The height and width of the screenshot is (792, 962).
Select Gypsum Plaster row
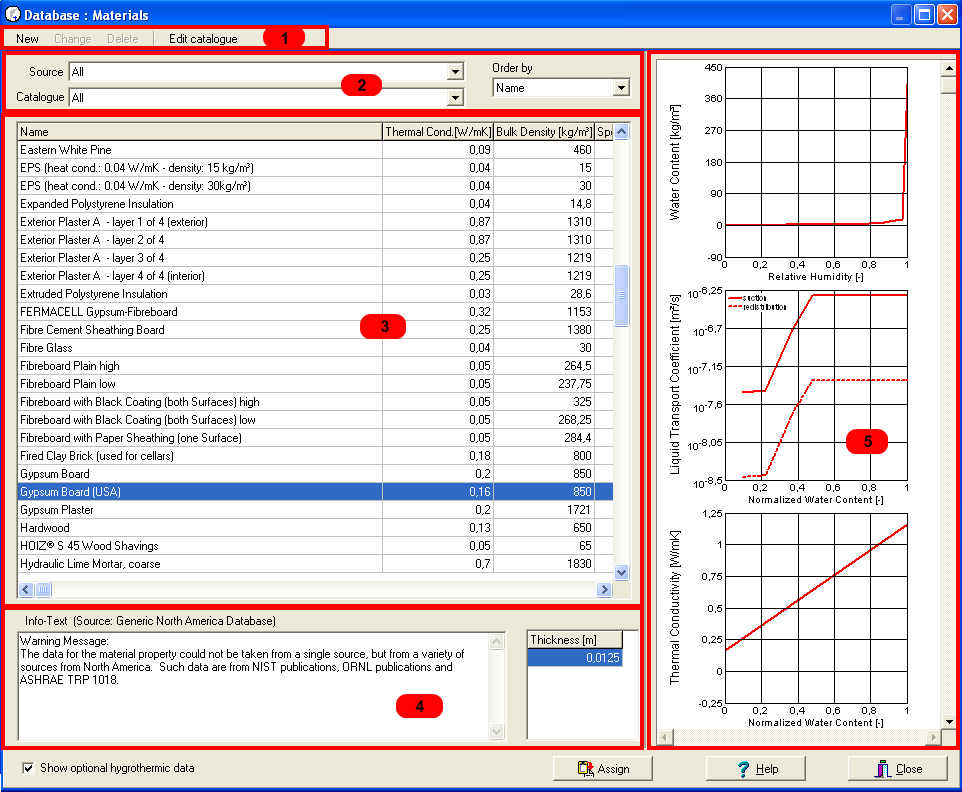click(x=315, y=510)
